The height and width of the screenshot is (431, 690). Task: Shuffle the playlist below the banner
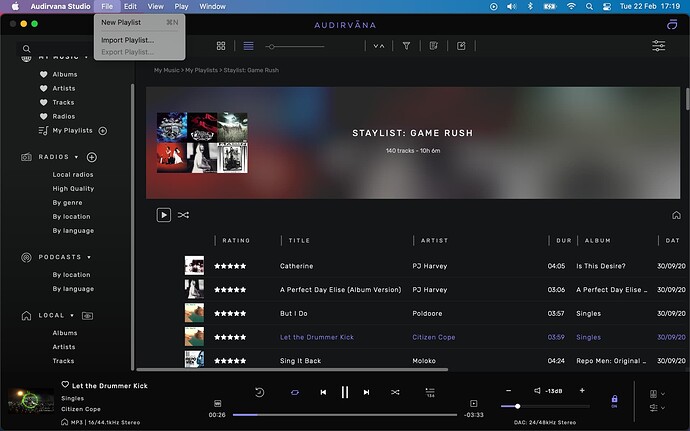pyautogui.click(x=183, y=215)
